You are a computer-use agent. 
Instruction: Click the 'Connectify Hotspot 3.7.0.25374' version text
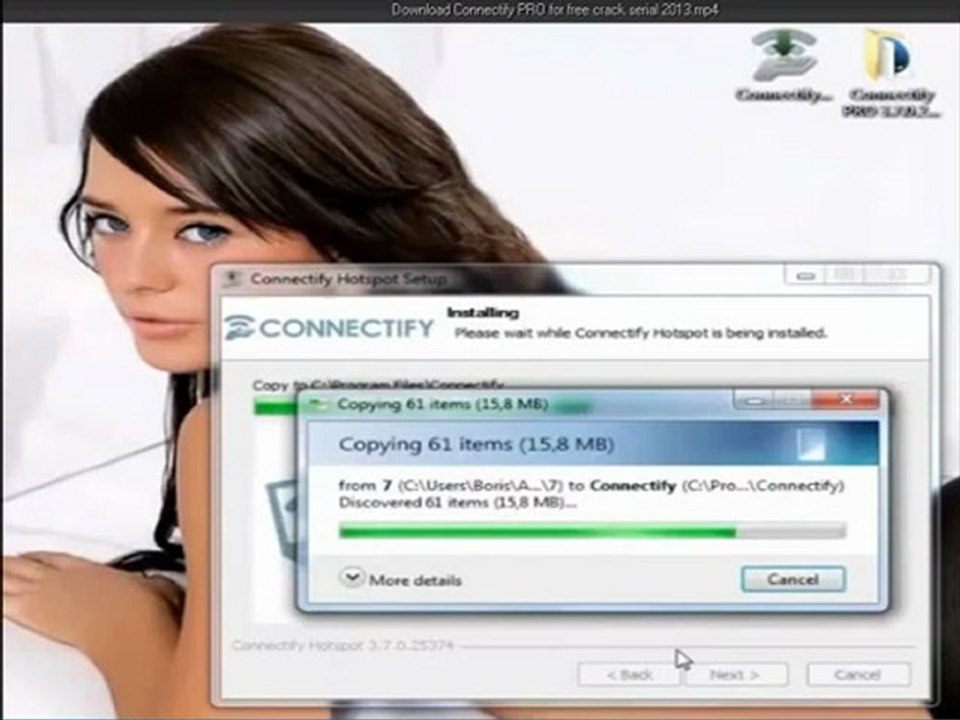(x=342, y=645)
